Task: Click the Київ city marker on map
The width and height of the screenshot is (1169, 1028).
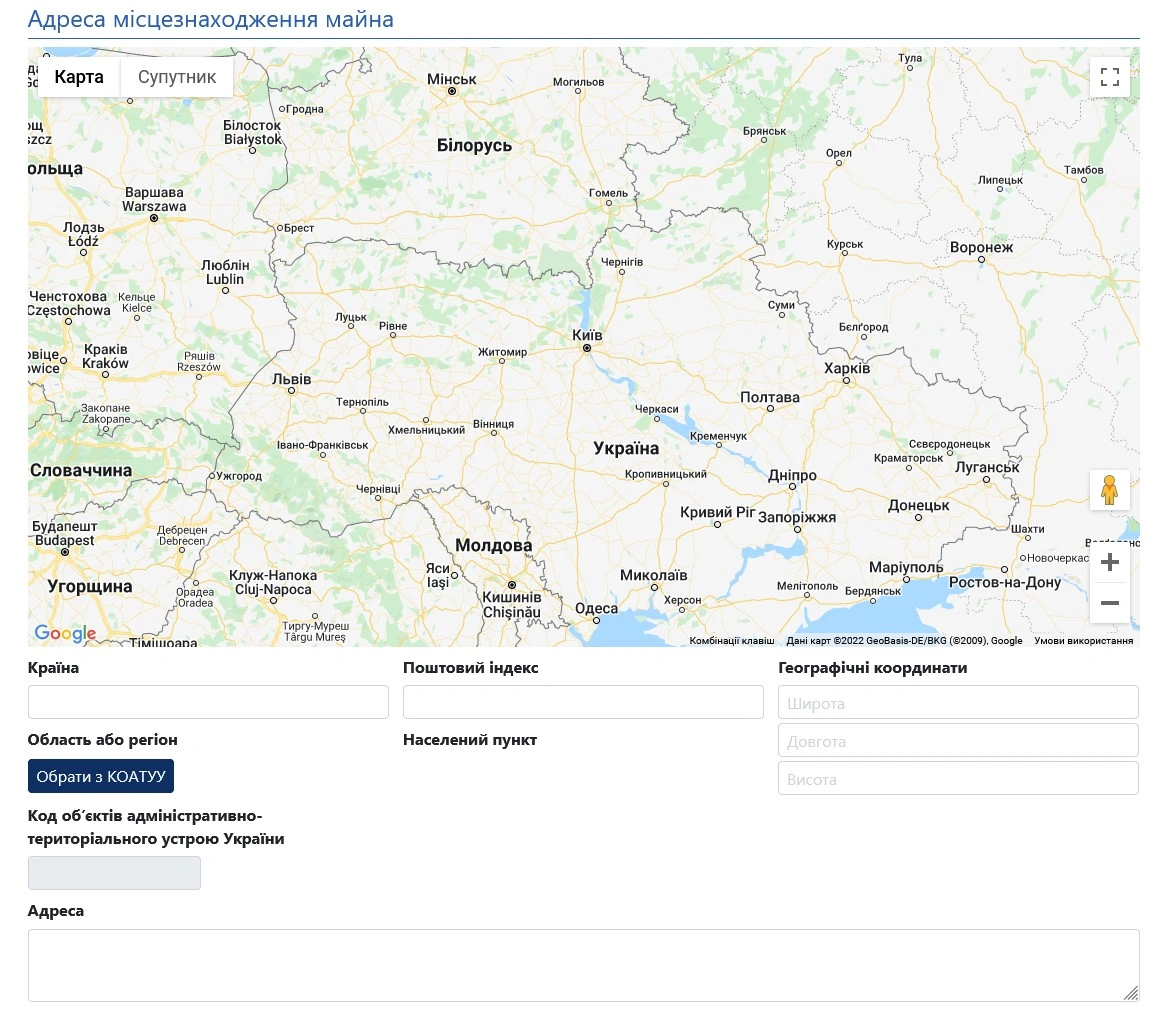Action: (x=587, y=349)
